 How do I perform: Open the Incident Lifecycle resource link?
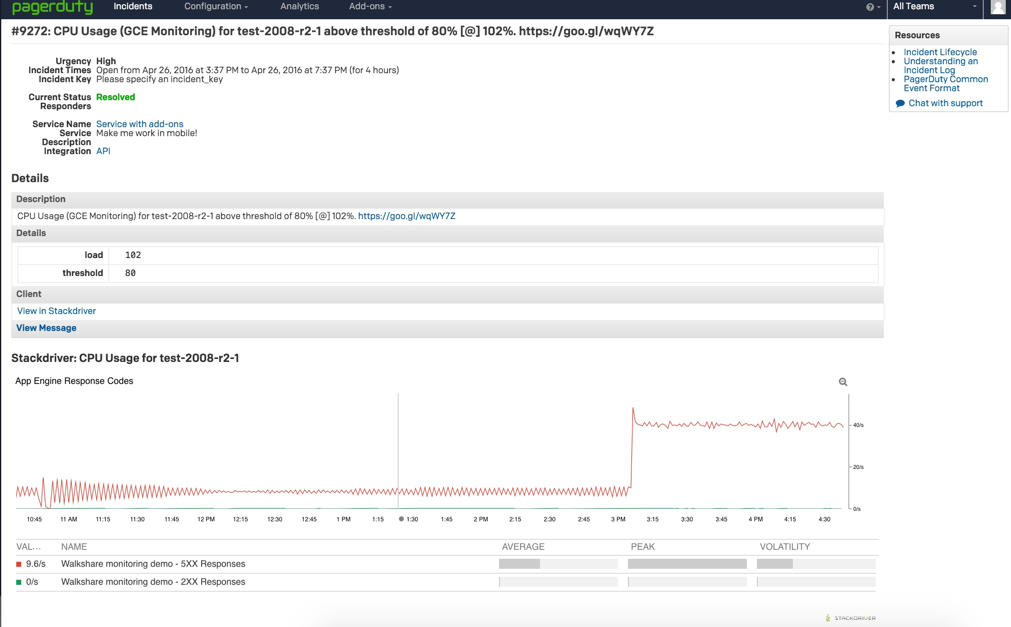click(x=940, y=52)
